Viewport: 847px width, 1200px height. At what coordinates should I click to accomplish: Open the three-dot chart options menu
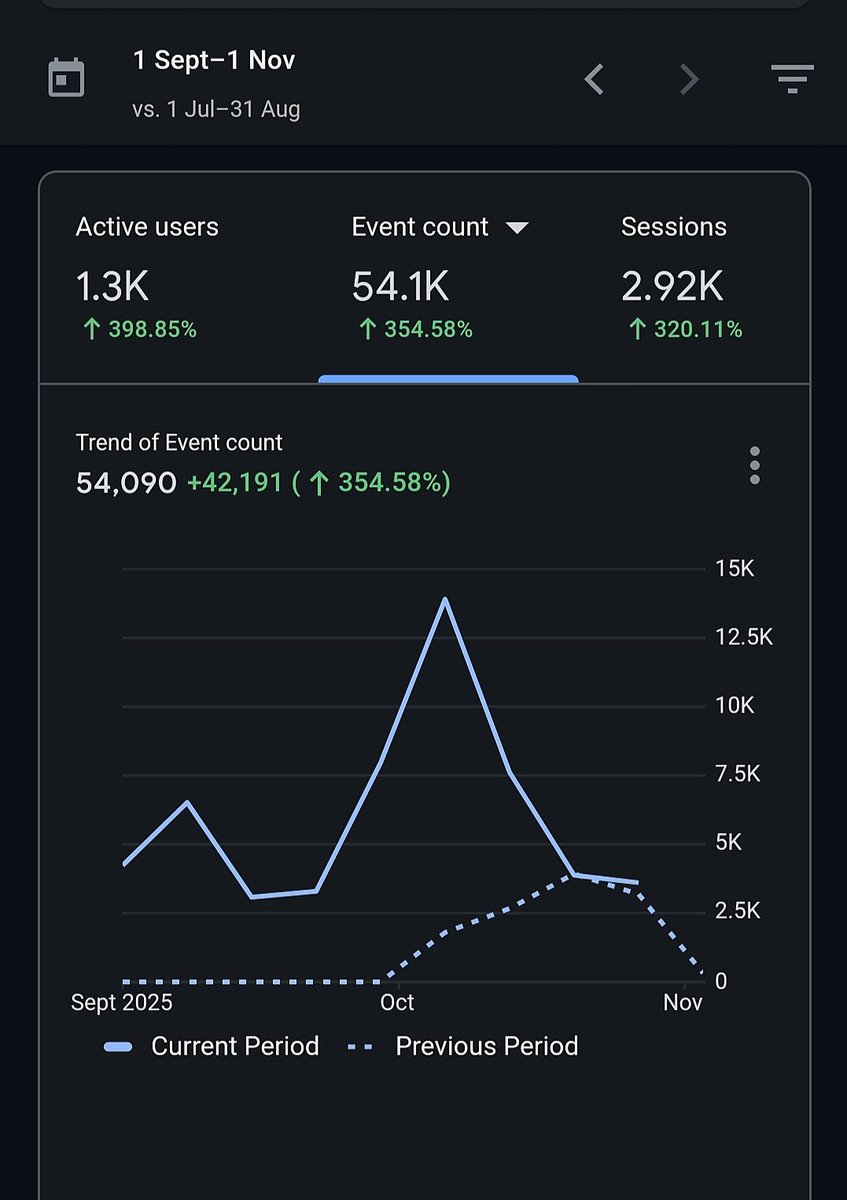(x=754, y=466)
